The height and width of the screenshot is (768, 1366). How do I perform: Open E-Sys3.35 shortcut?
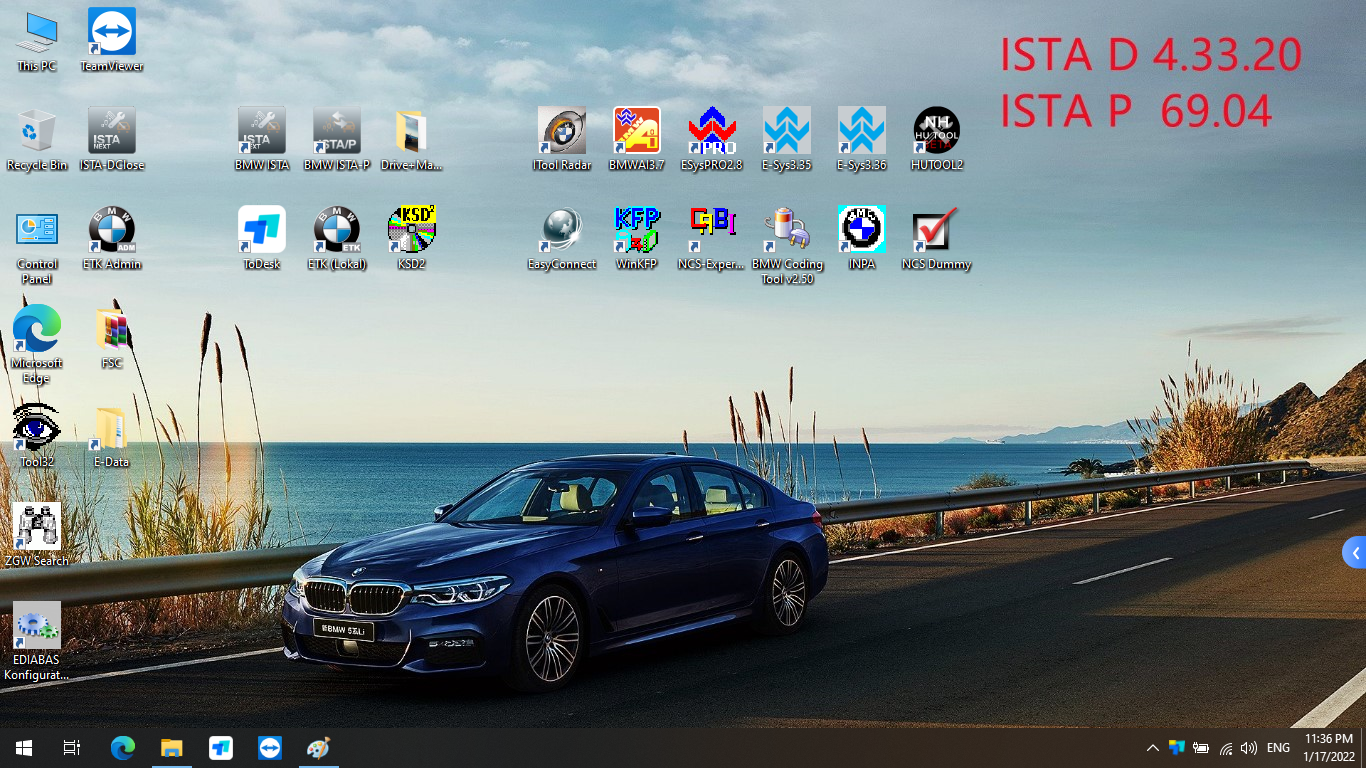pos(787,139)
